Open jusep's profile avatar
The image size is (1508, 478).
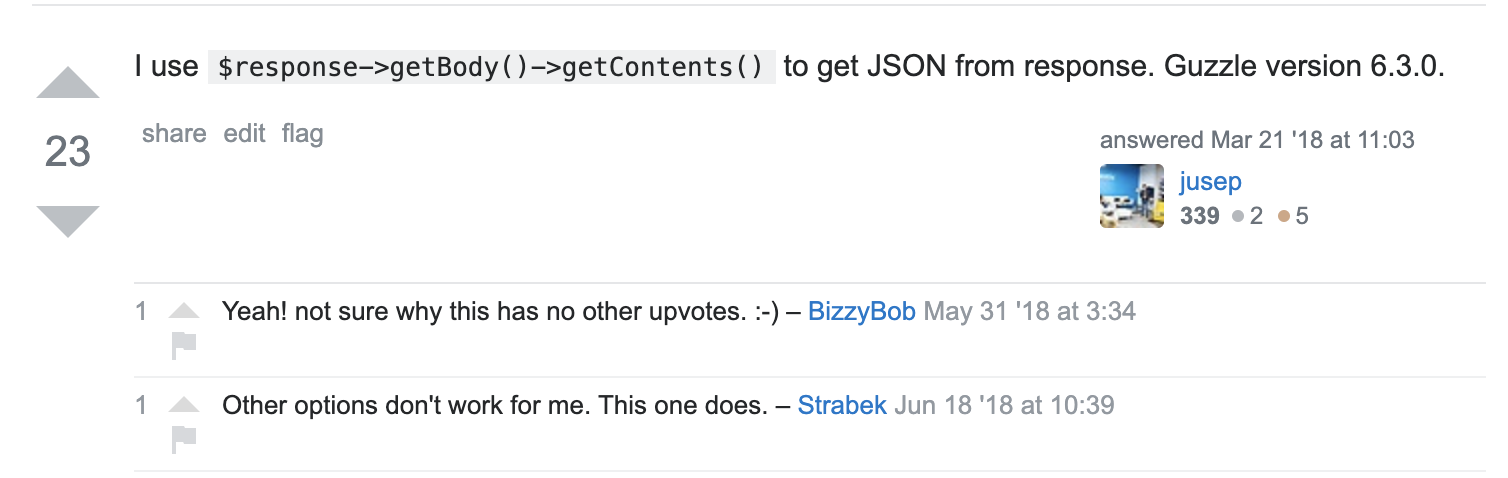(x=1131, y=196)
